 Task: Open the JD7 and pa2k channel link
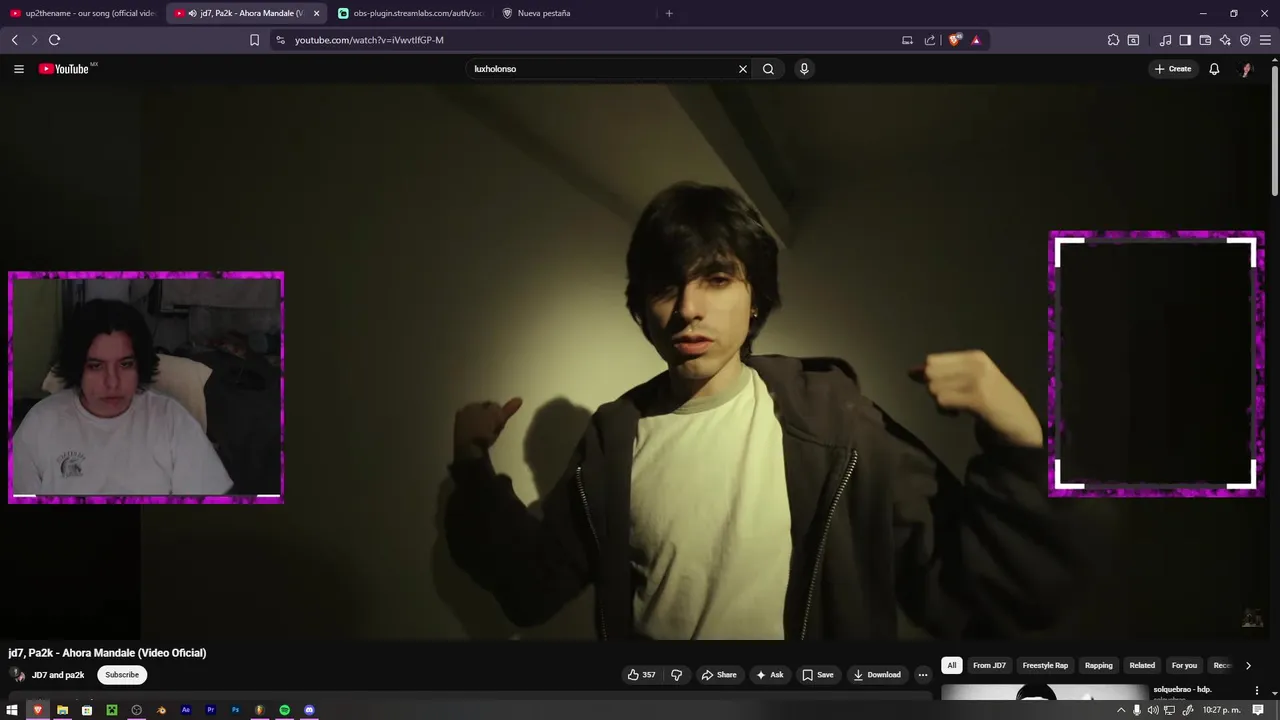(58, 675)
